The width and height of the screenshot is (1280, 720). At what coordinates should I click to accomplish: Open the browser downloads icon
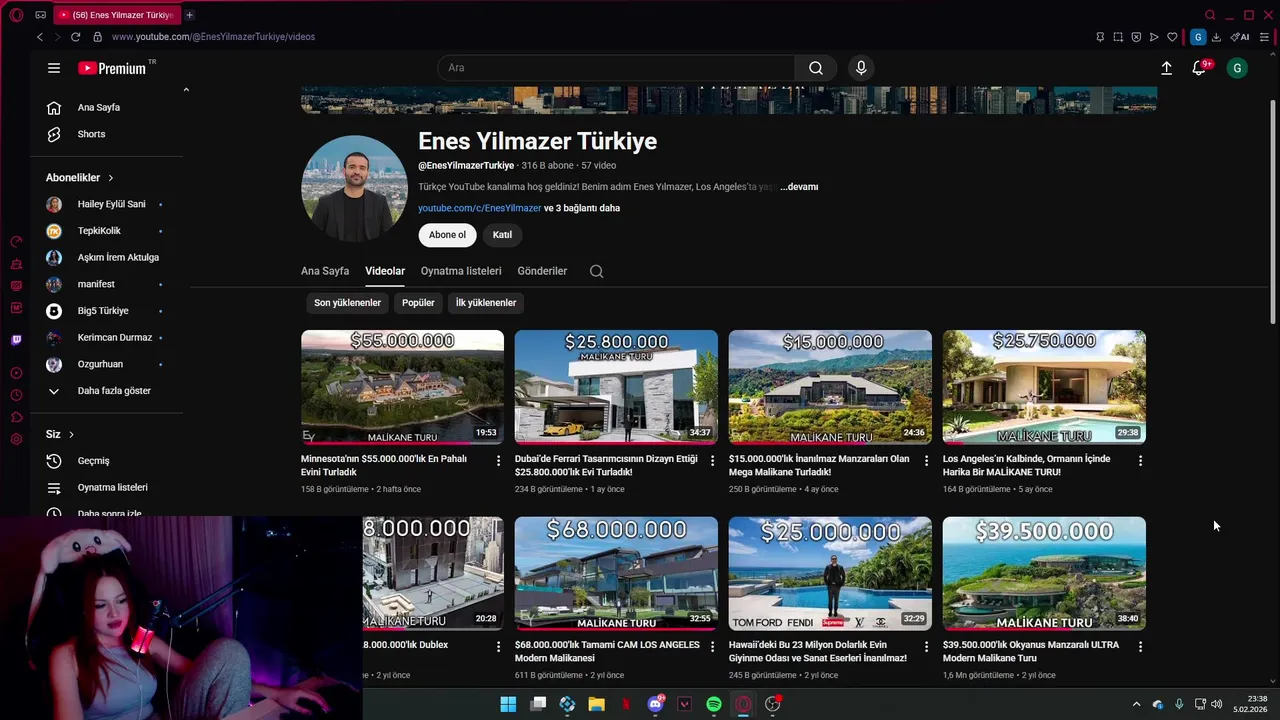pos(1216,37)
